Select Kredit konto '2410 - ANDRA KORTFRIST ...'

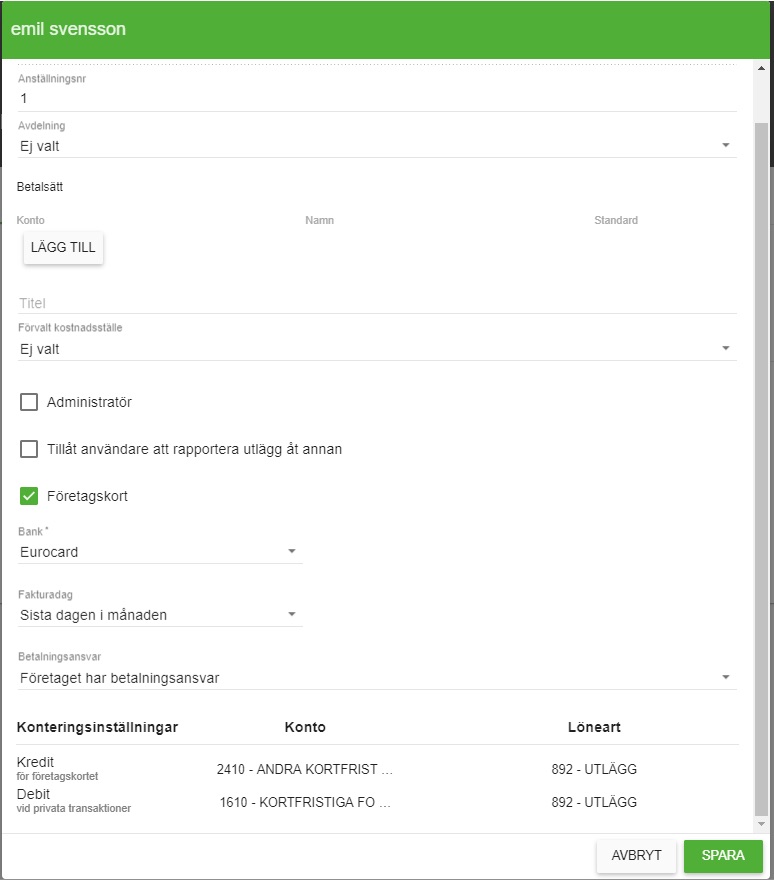click(305, 769)
